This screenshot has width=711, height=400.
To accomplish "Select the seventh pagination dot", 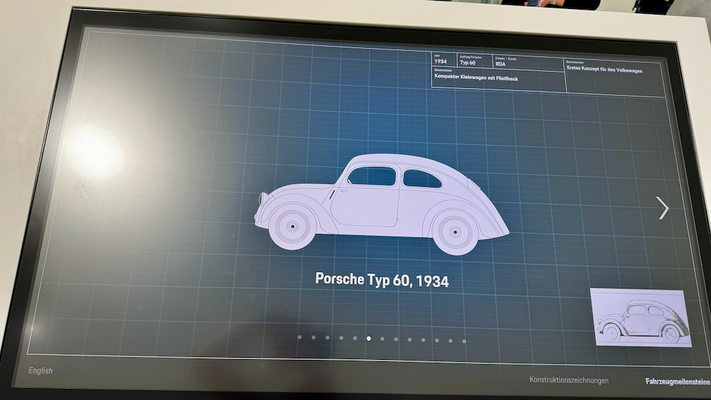I will tap(382, 339).
